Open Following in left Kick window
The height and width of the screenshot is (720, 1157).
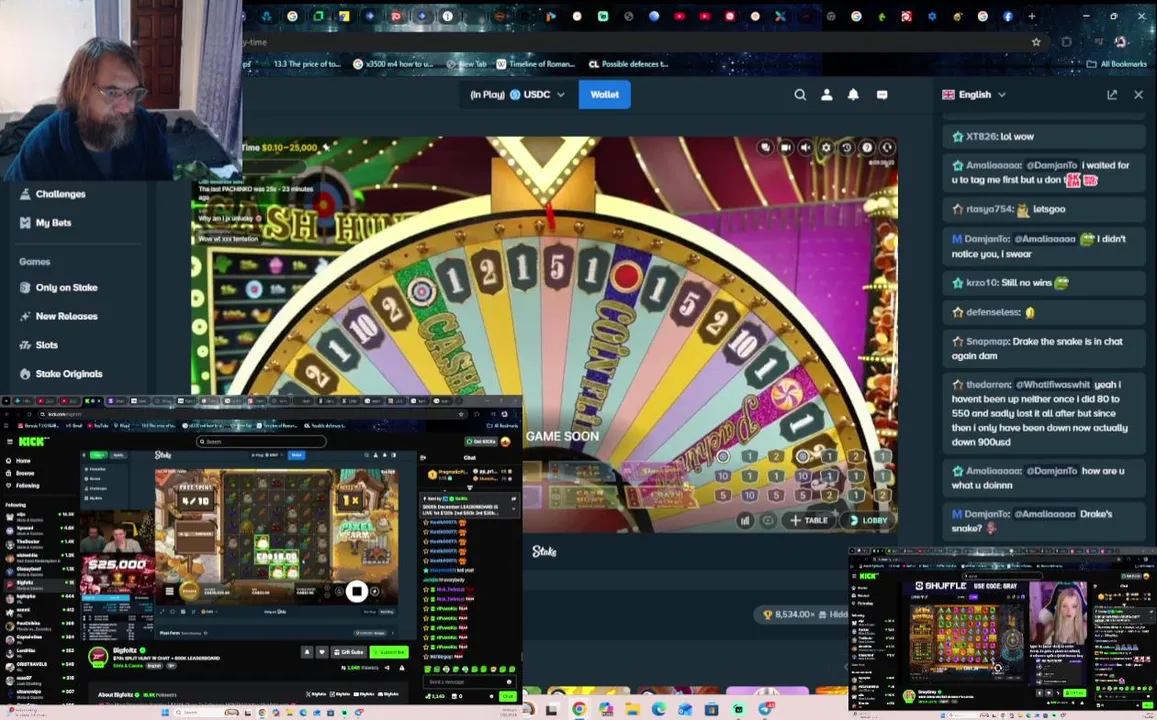tap(22, 485)
